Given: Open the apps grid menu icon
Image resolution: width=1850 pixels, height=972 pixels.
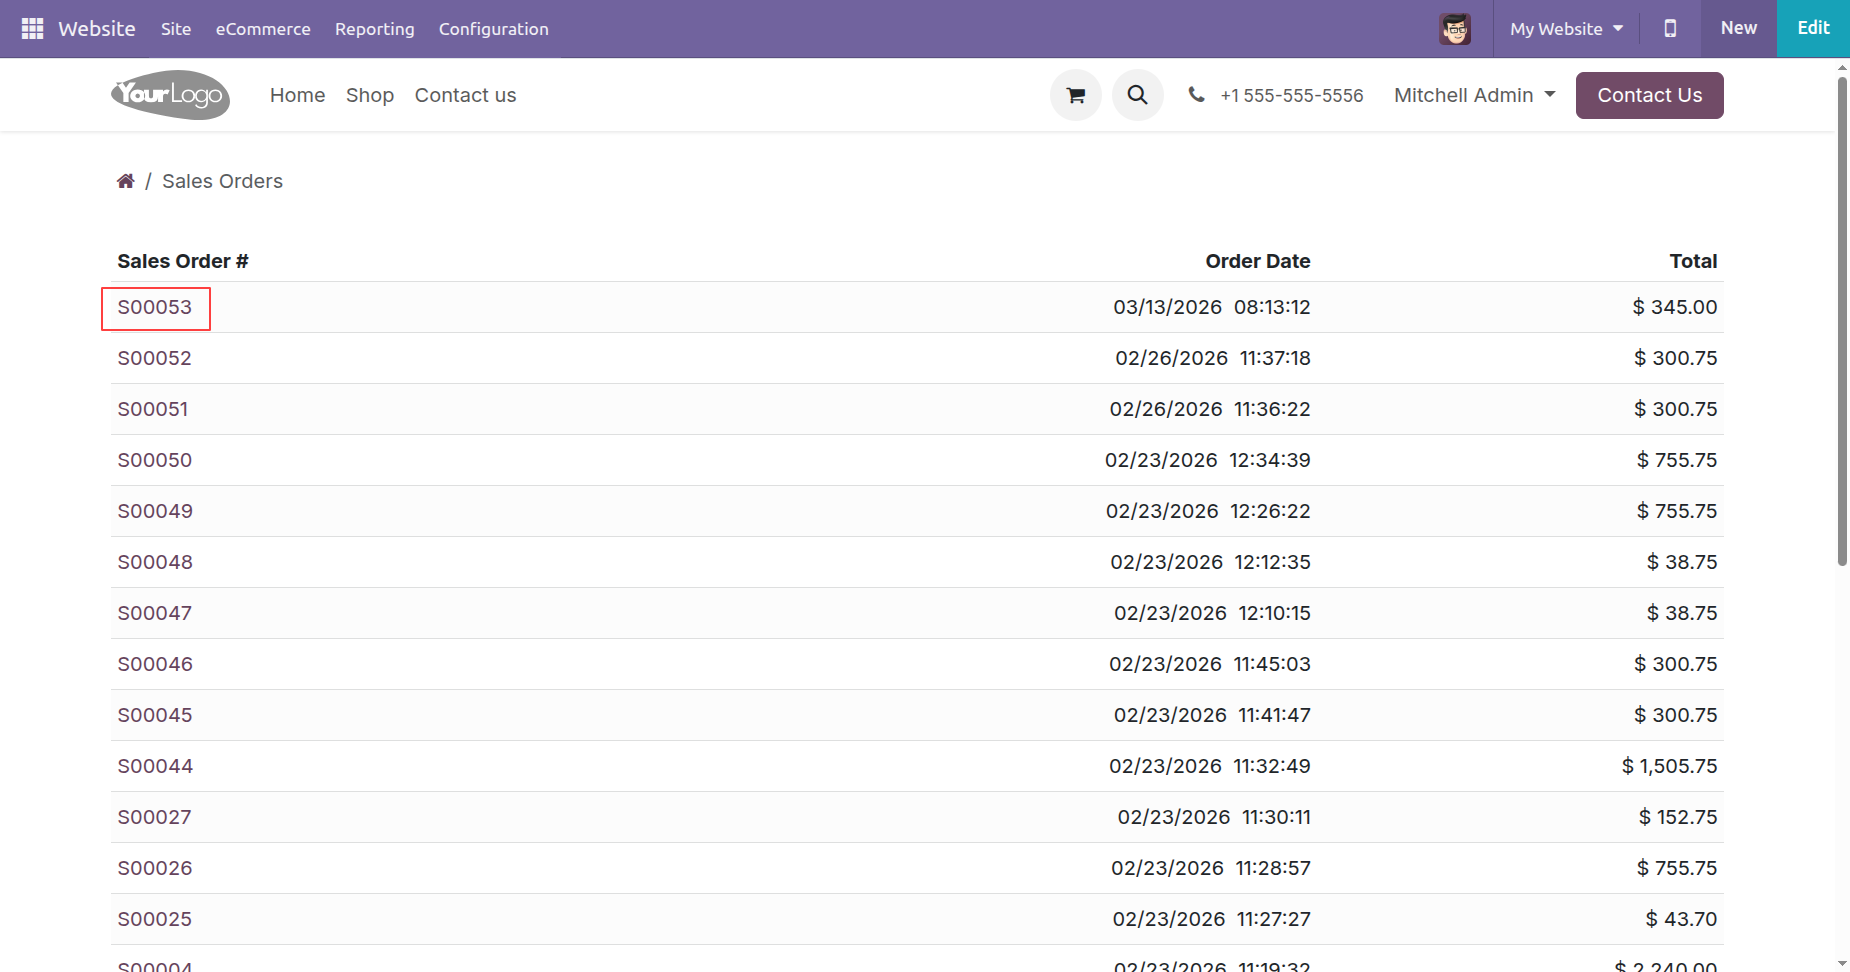Looking at the screenshot, I should tap(32, 29).
